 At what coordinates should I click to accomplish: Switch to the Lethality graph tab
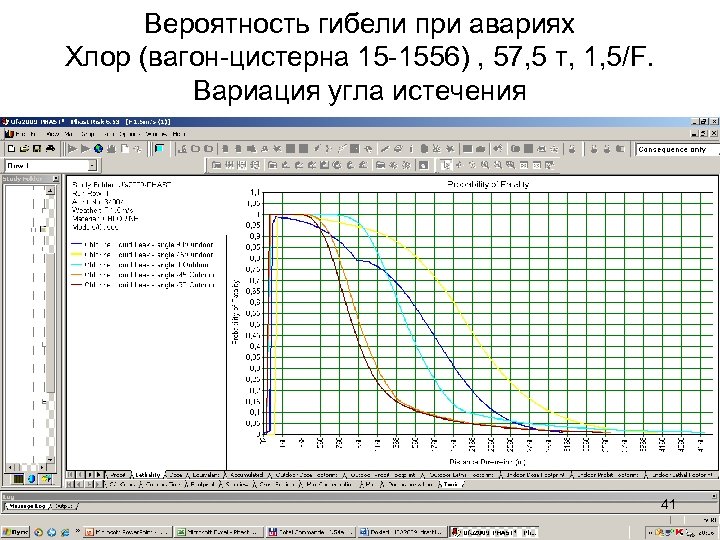148,475
